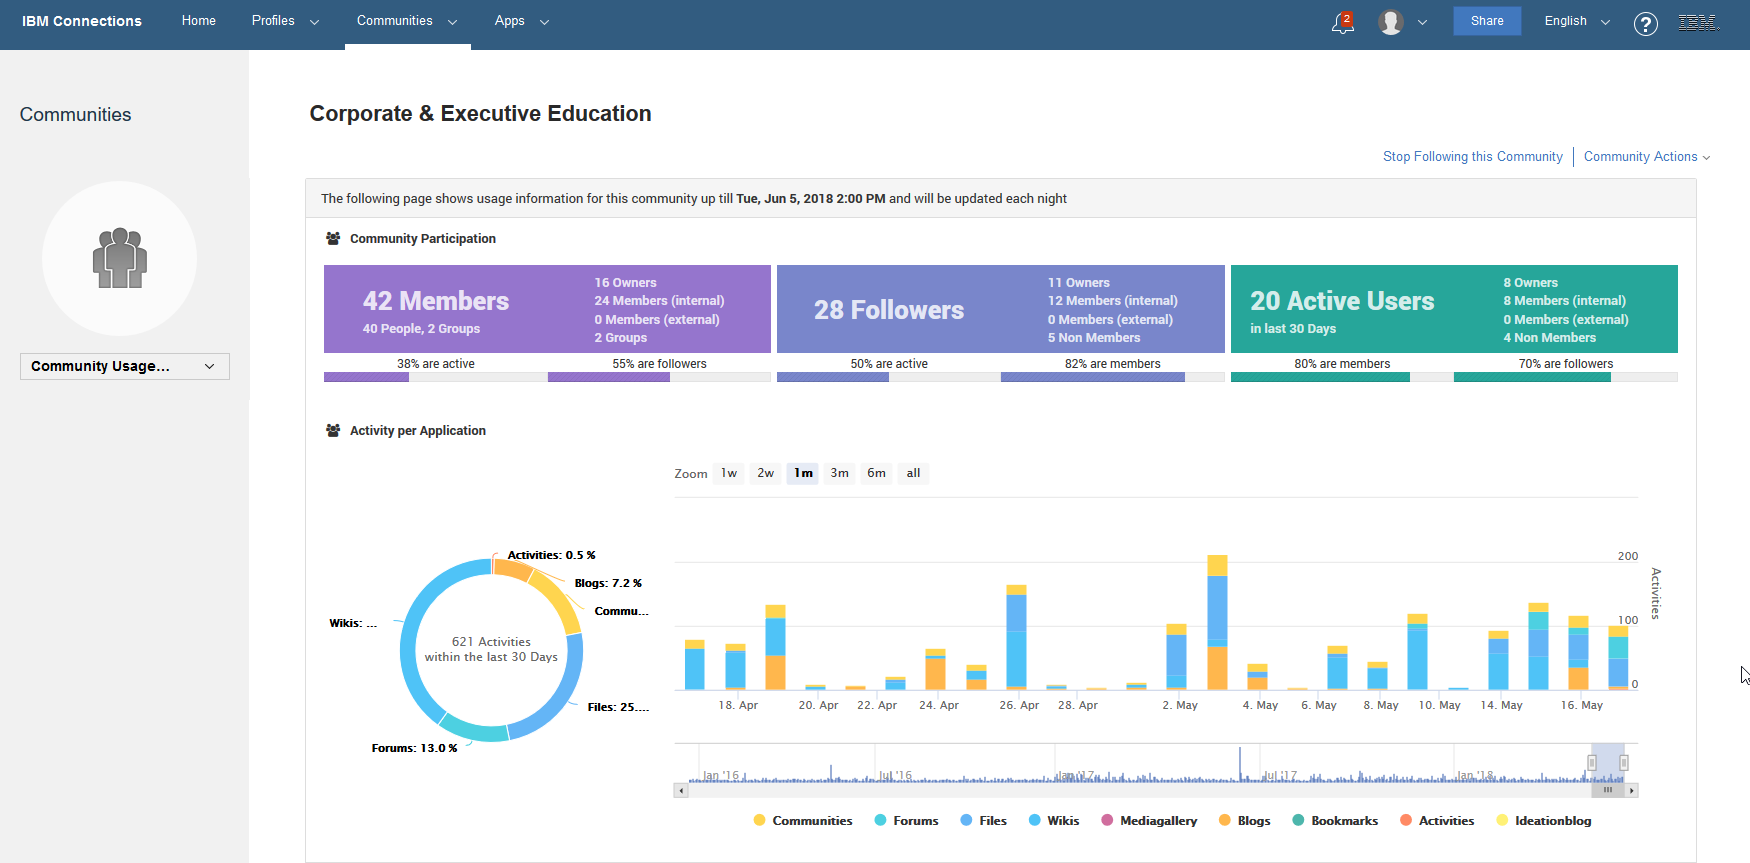Toggle the Communities legend series
The width and height of the screenshot is (1750, 863).
[x=802, y=821]
